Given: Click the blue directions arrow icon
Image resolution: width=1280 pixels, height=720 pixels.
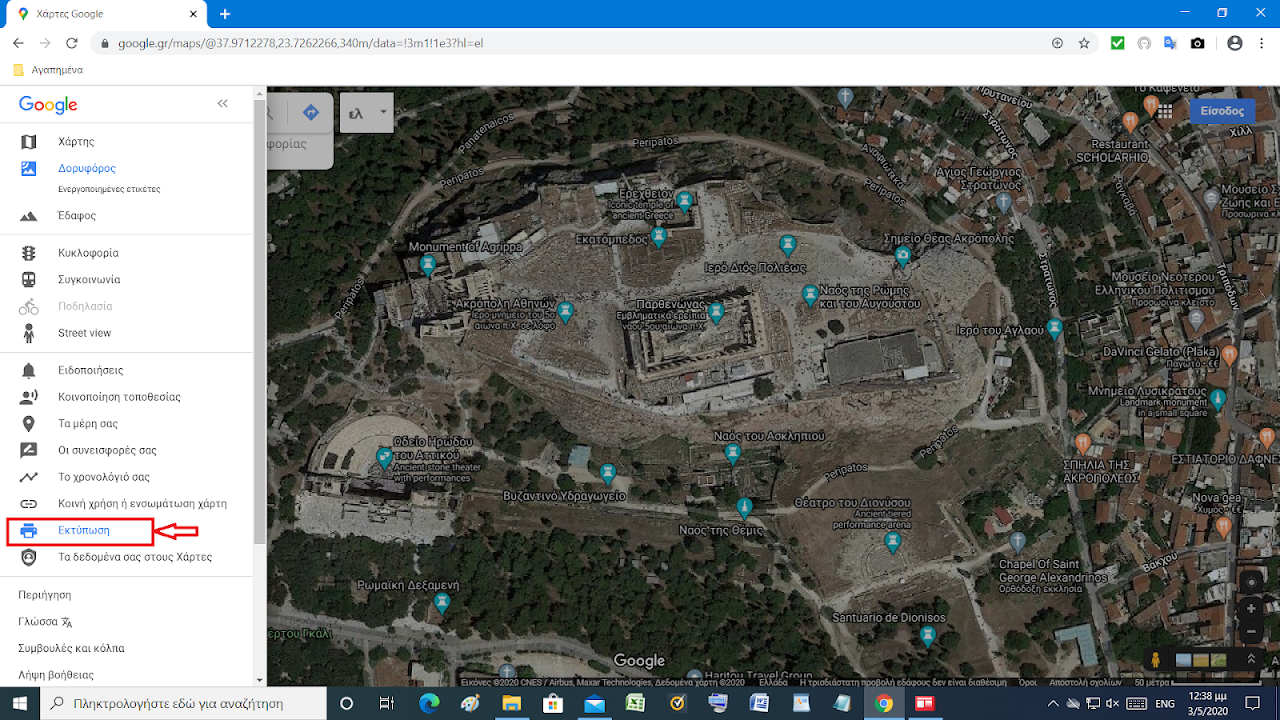Looking at the screenshot, I should coord(311,113).
